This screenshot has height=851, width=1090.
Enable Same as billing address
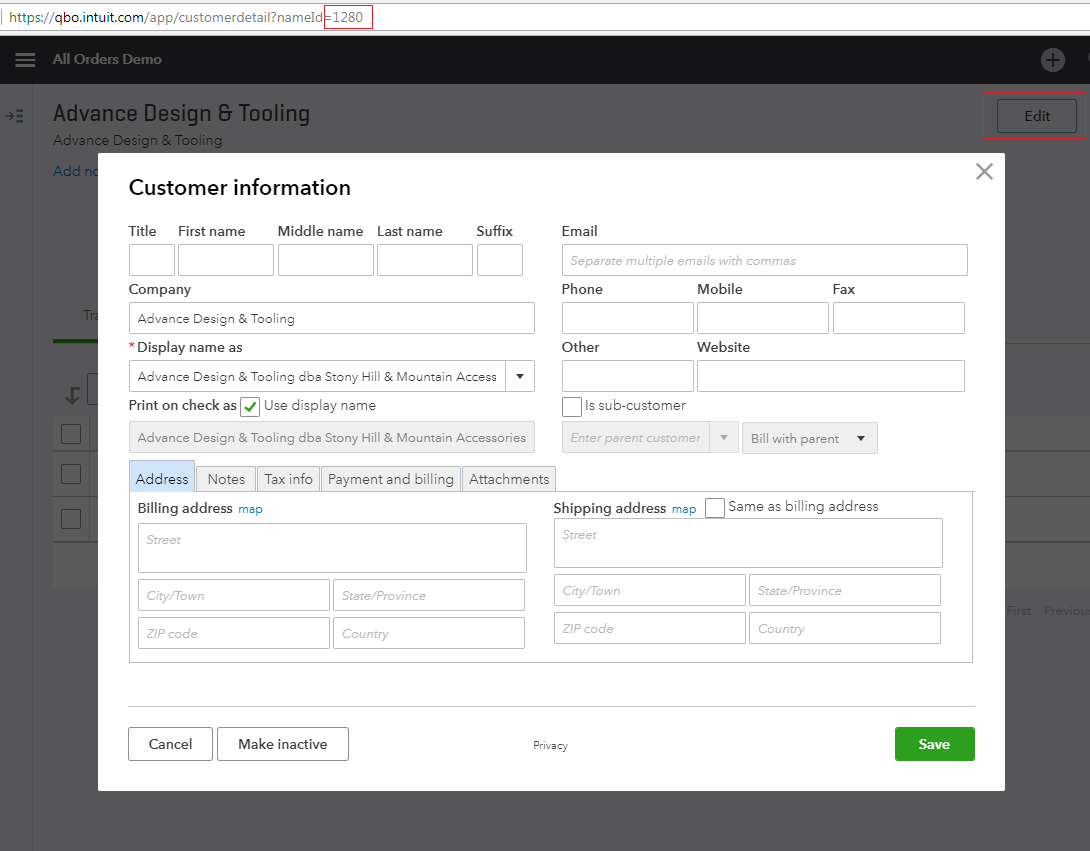[714, 508]
